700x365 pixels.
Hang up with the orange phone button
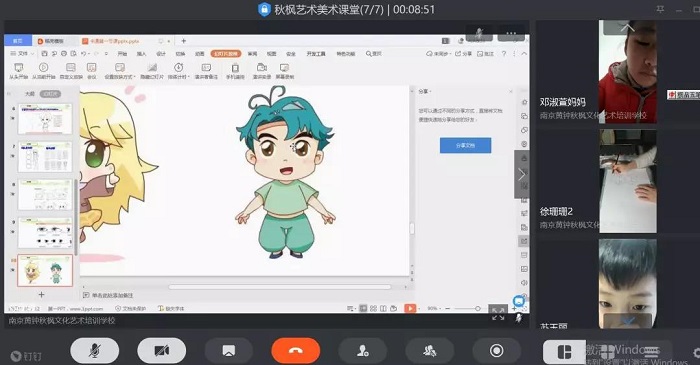(x=296, y=351)
